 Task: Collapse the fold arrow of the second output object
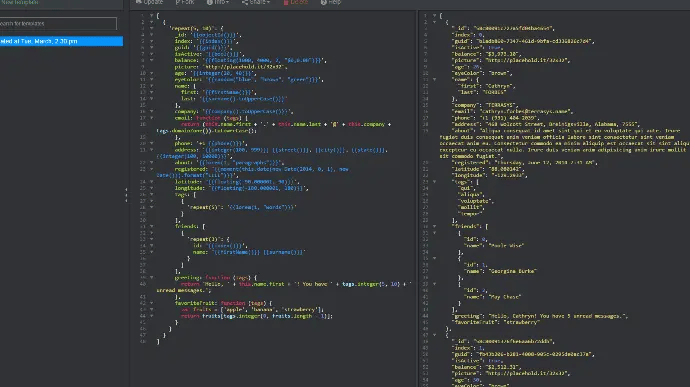tap(434, 335)
